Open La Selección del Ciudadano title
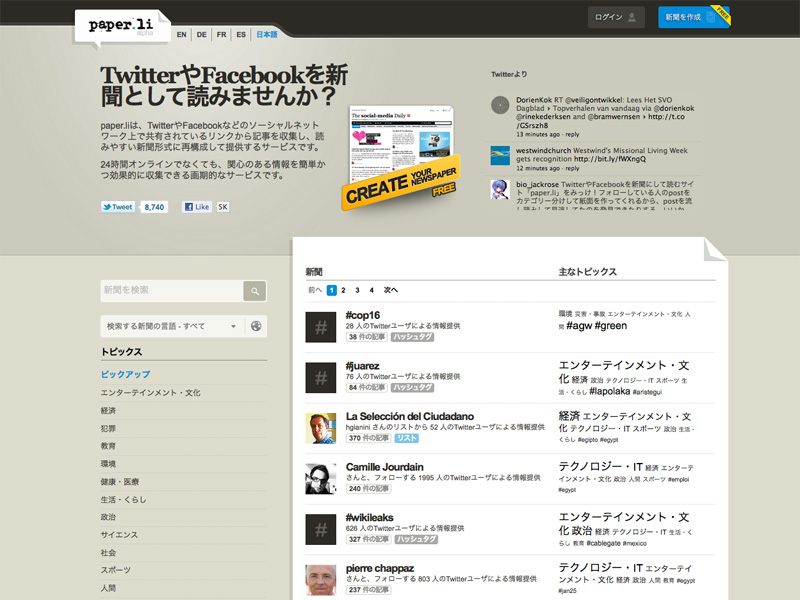The height and width of the screenshot is (600, 800). click(x=410, y=416)
